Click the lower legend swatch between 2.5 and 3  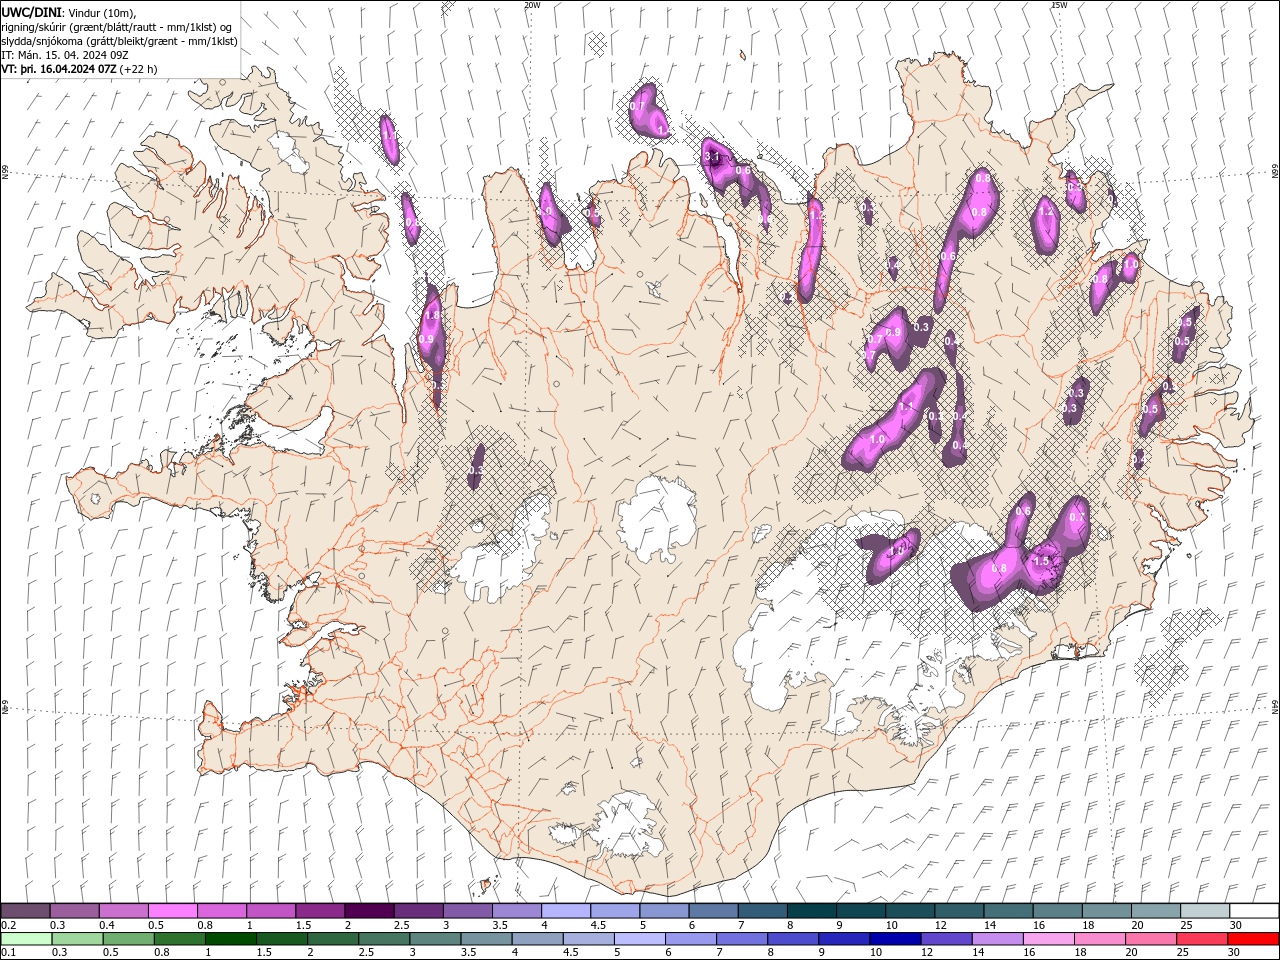click(384, 939)
